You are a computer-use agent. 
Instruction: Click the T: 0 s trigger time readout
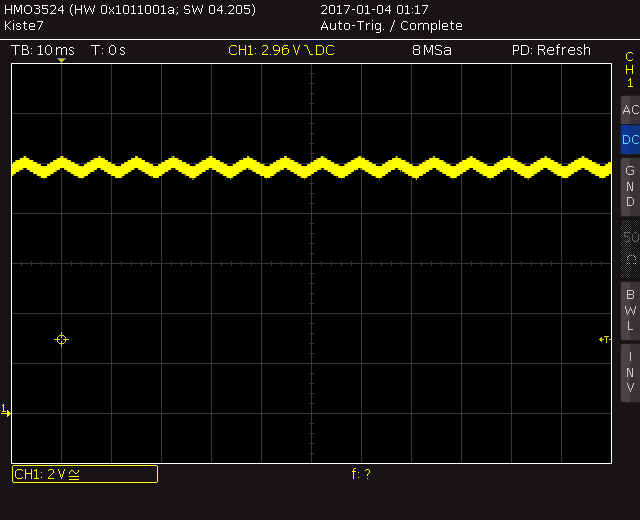[x=108, y=50]
